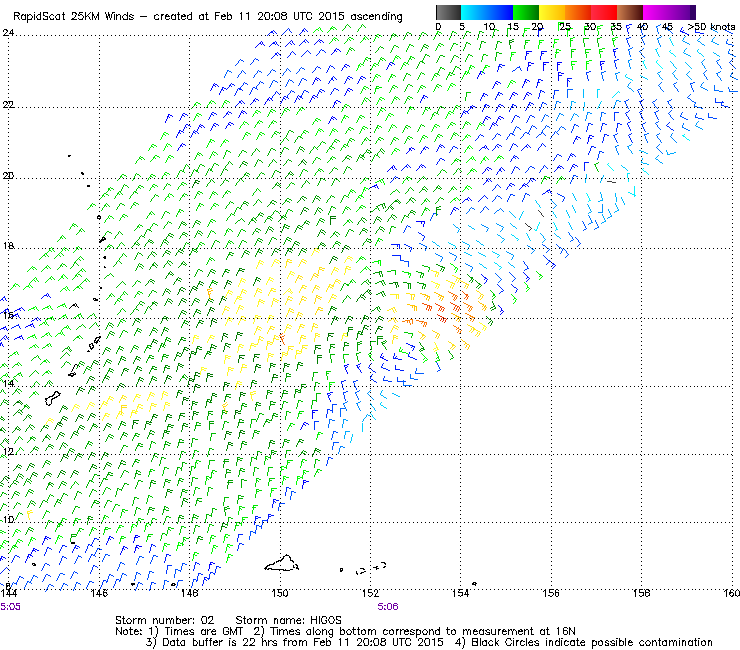Click the '148' longitude axis label
740x650 pixels.
189,593
